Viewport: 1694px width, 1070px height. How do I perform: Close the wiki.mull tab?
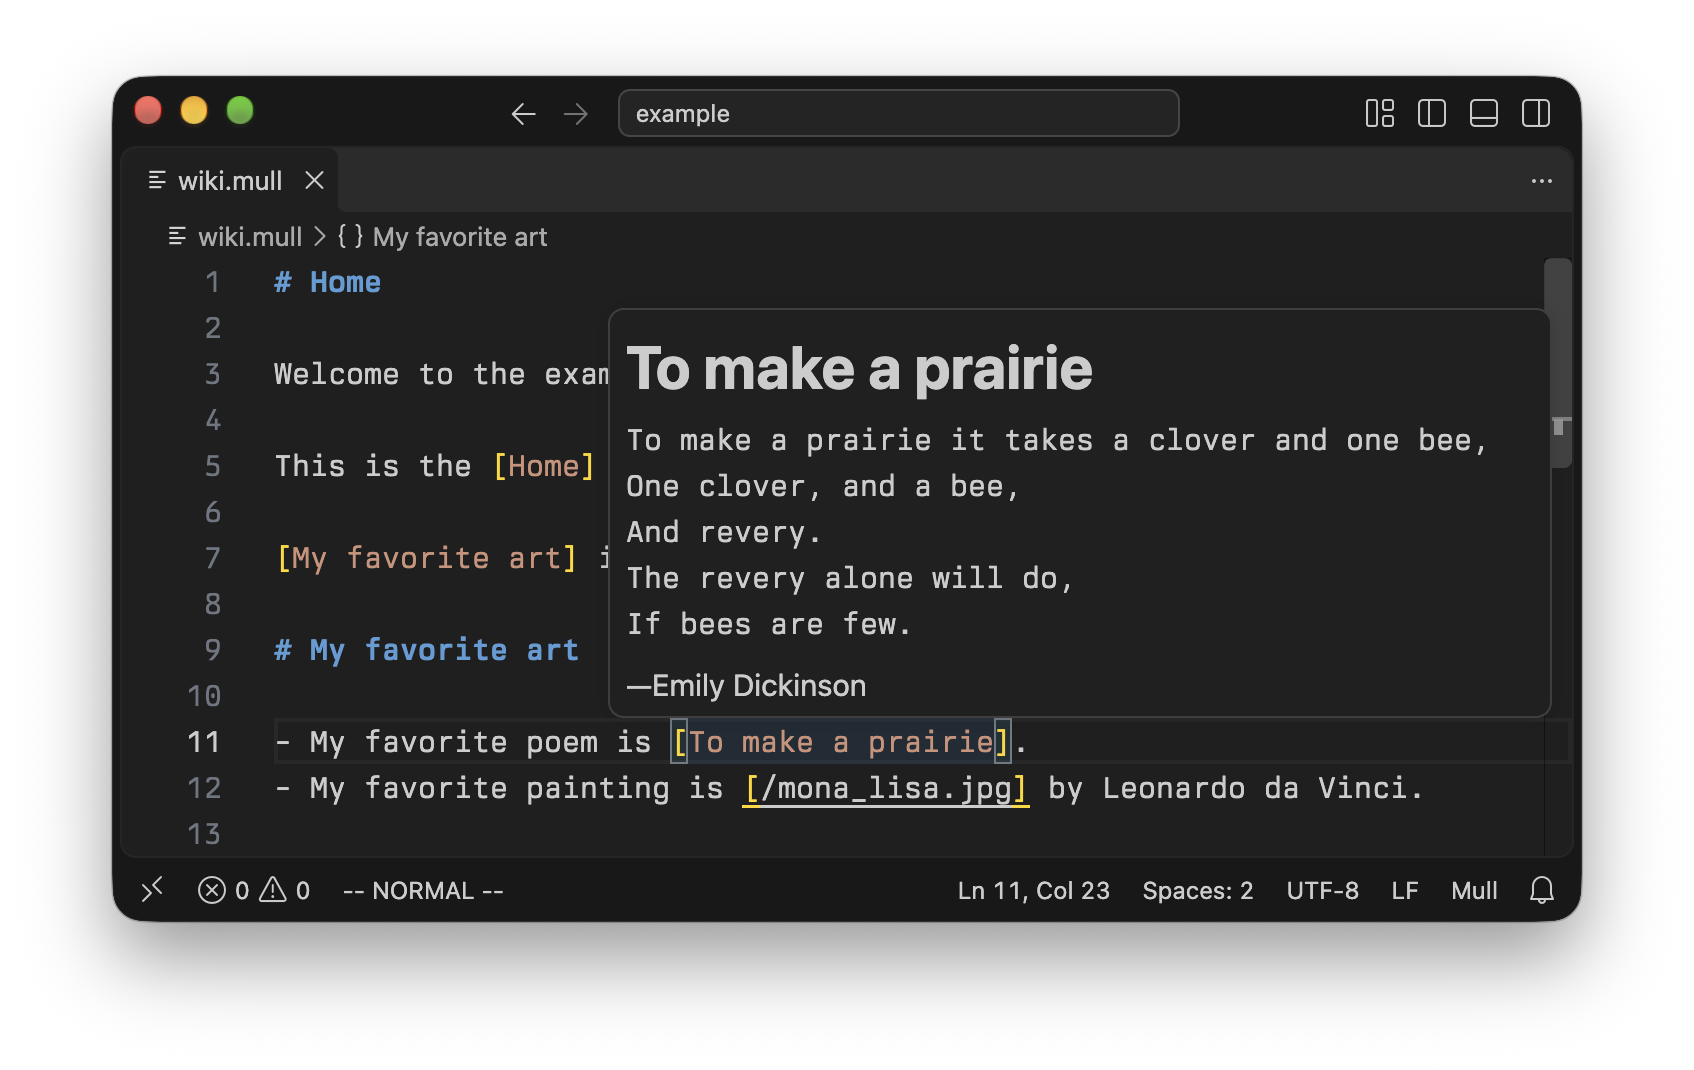(315, 180)
